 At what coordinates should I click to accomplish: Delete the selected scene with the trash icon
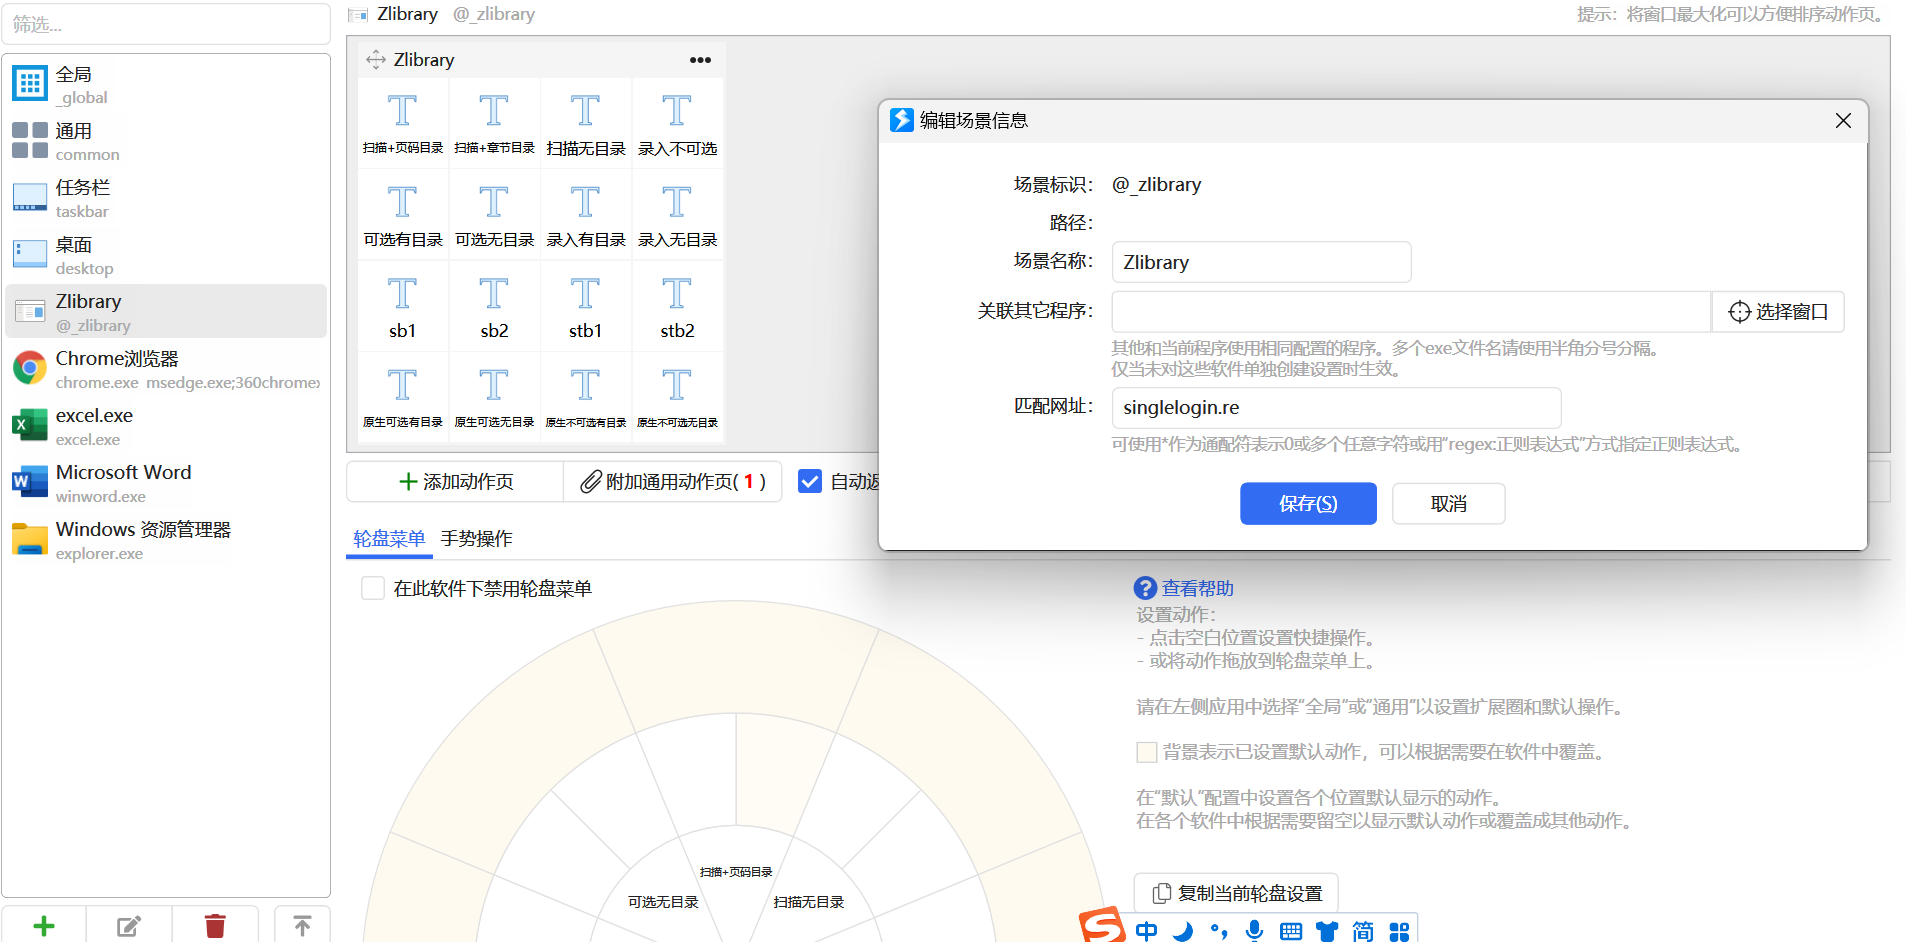pyautogui.click(x=215, y=926)
